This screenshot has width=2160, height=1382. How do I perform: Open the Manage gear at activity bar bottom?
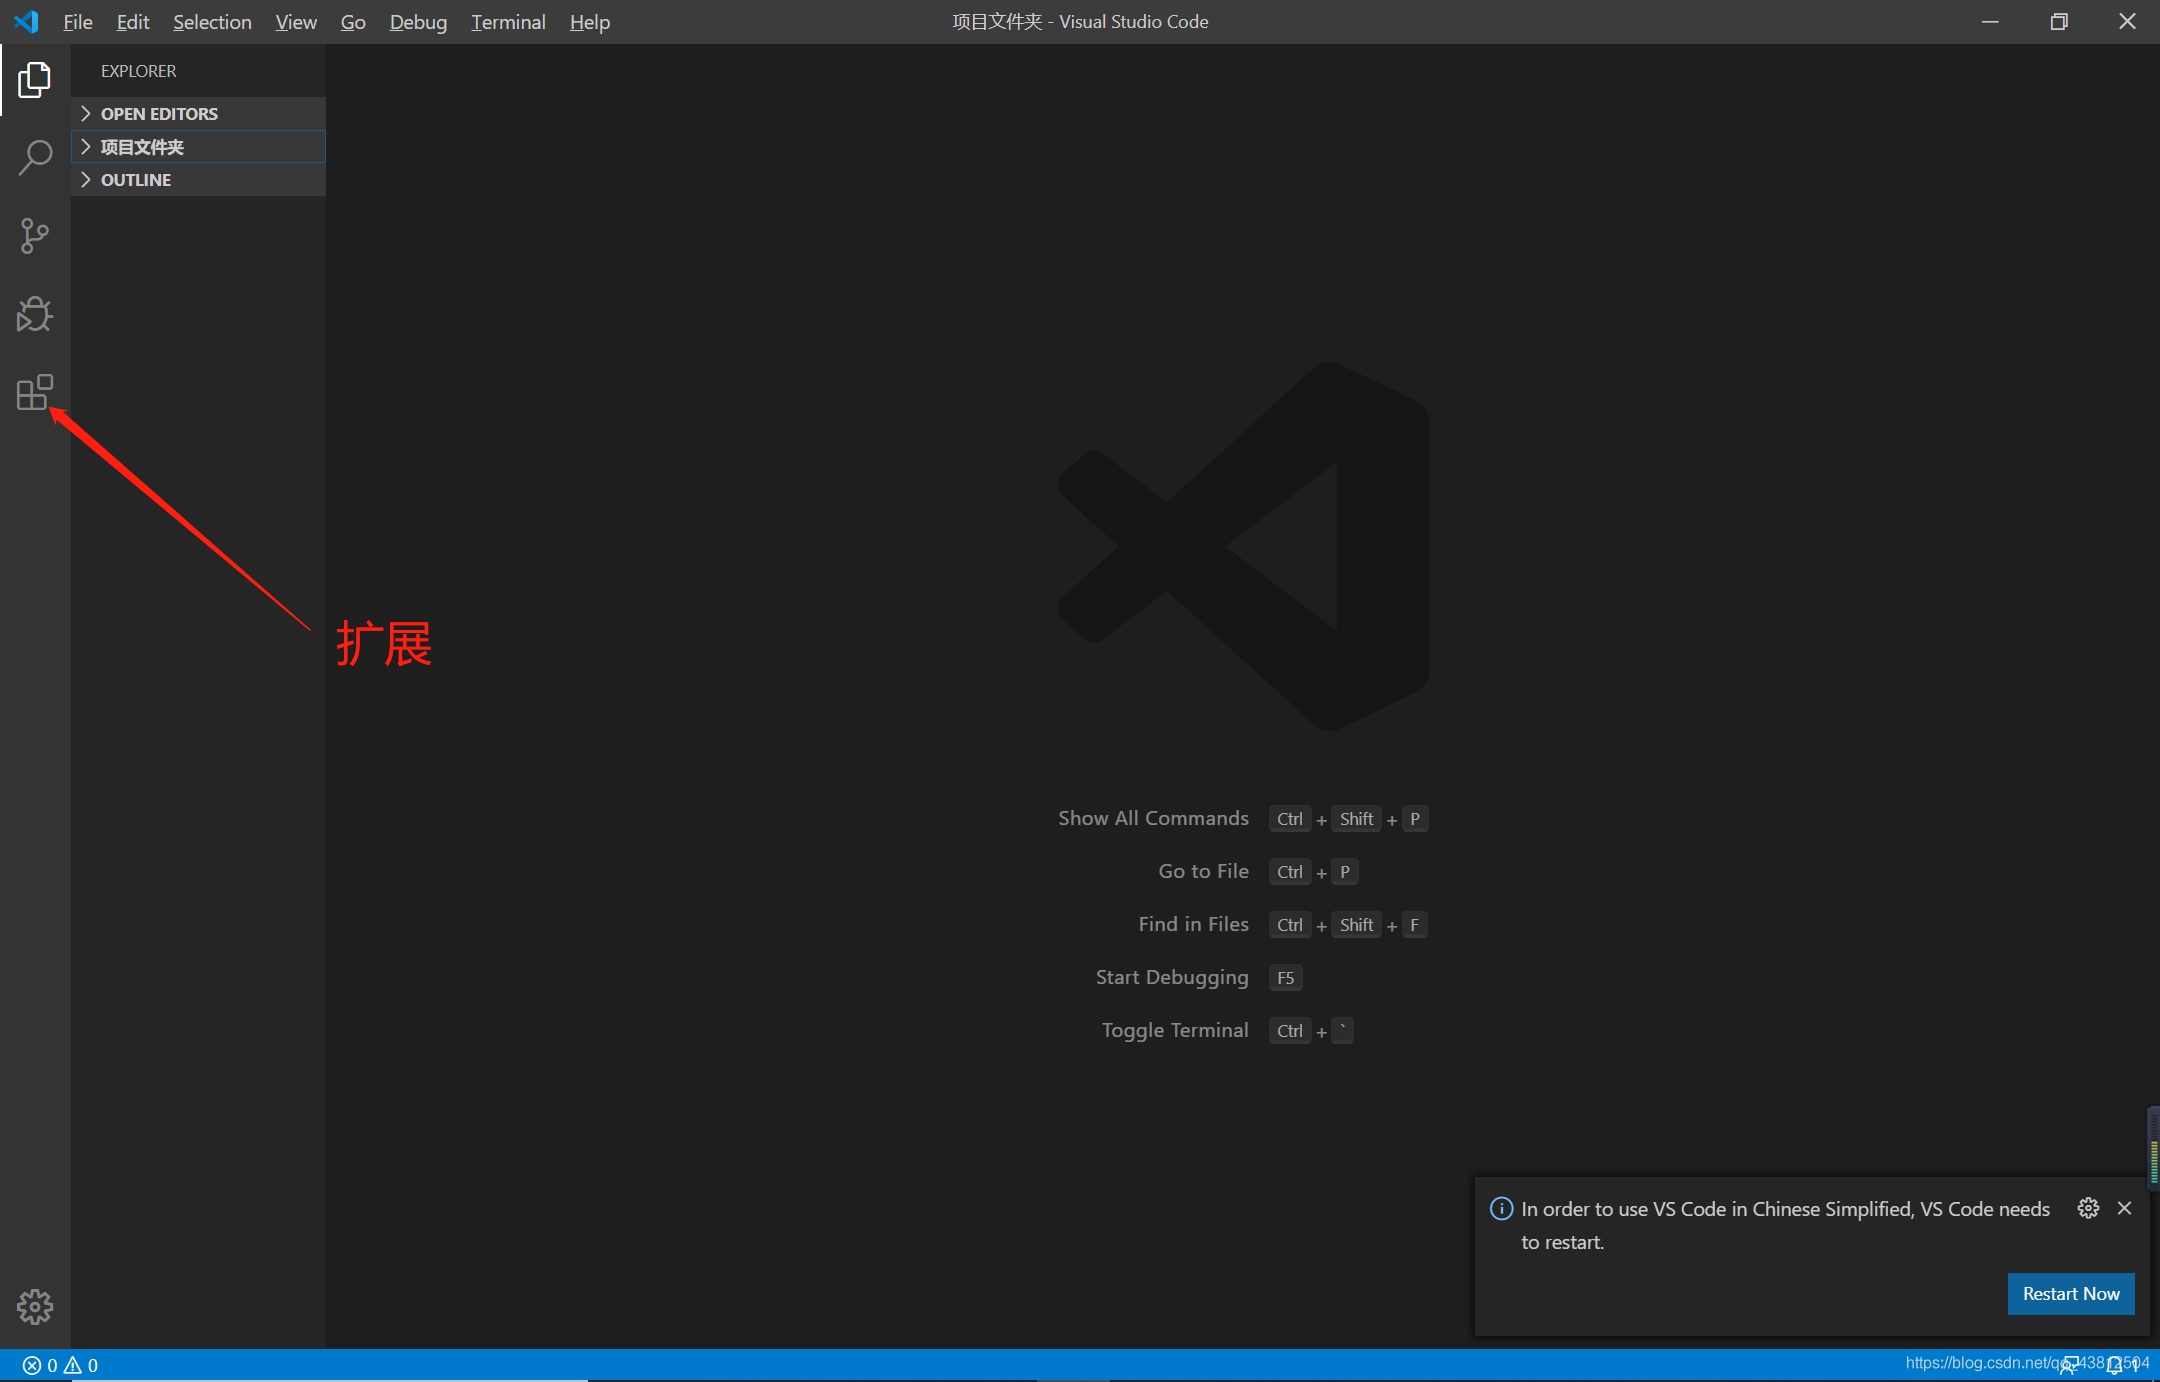point(35,1306)
